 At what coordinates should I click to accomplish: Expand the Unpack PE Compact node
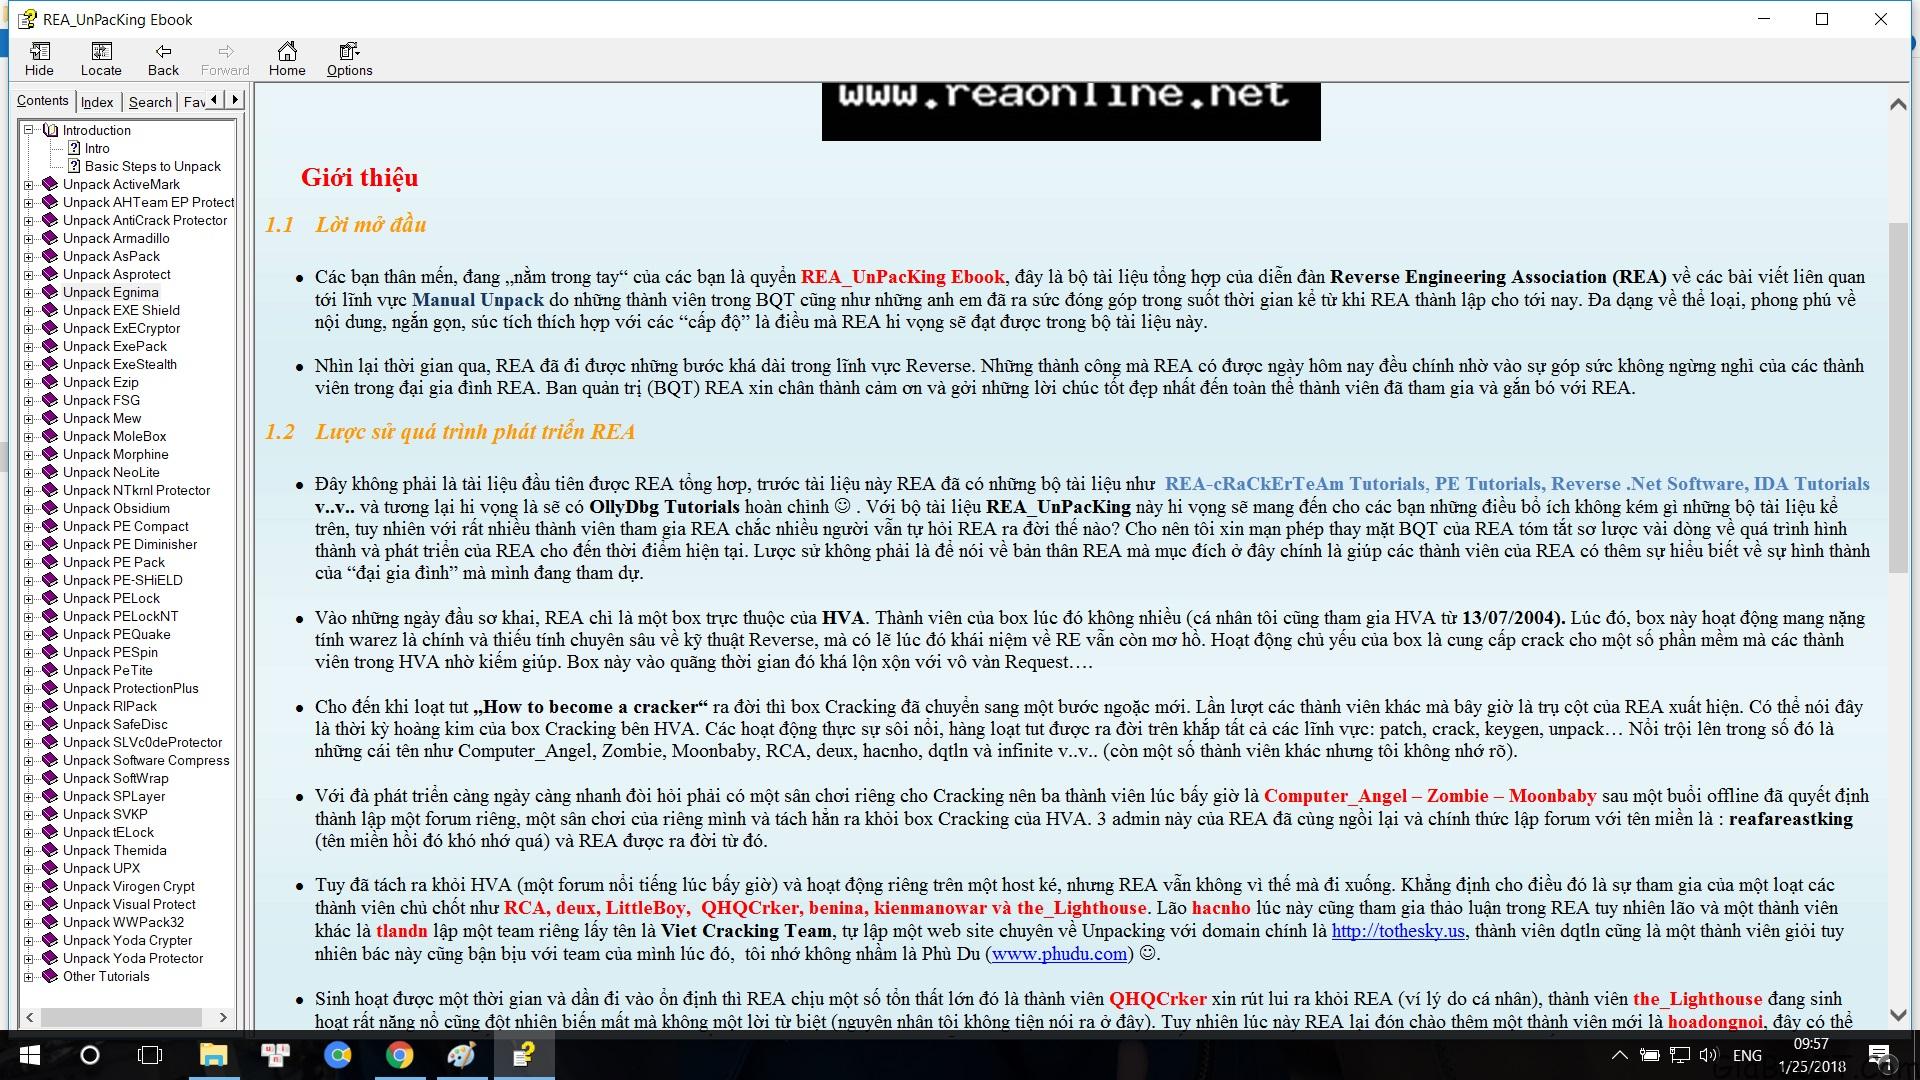click(x=29, y=526)
